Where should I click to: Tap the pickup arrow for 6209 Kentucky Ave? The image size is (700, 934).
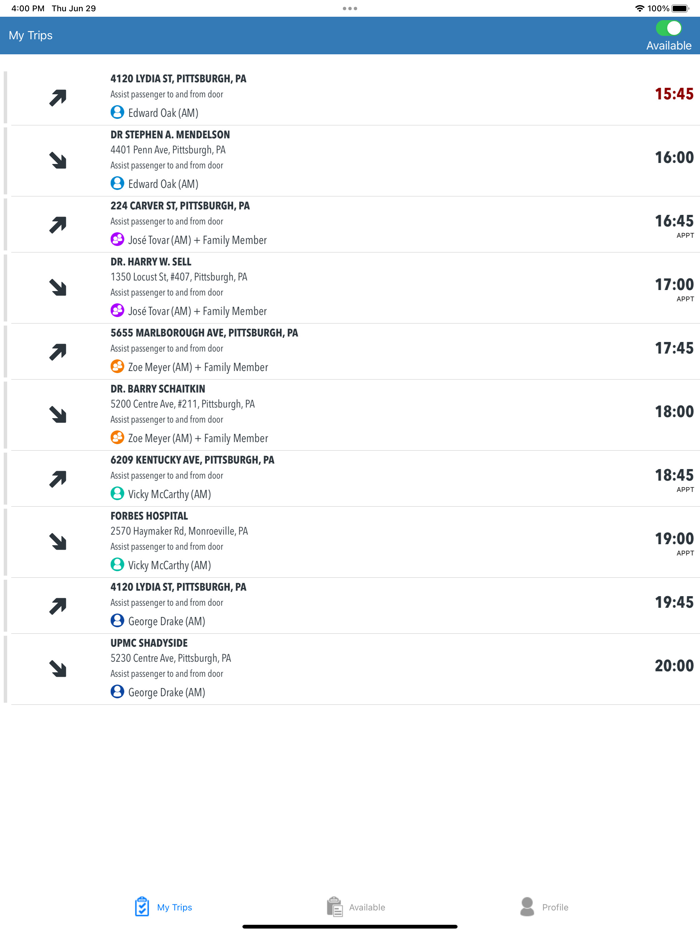(57, 477)
